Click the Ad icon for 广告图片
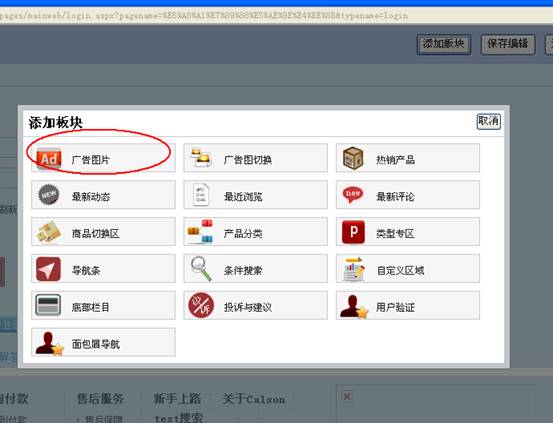 pos(49,158)
